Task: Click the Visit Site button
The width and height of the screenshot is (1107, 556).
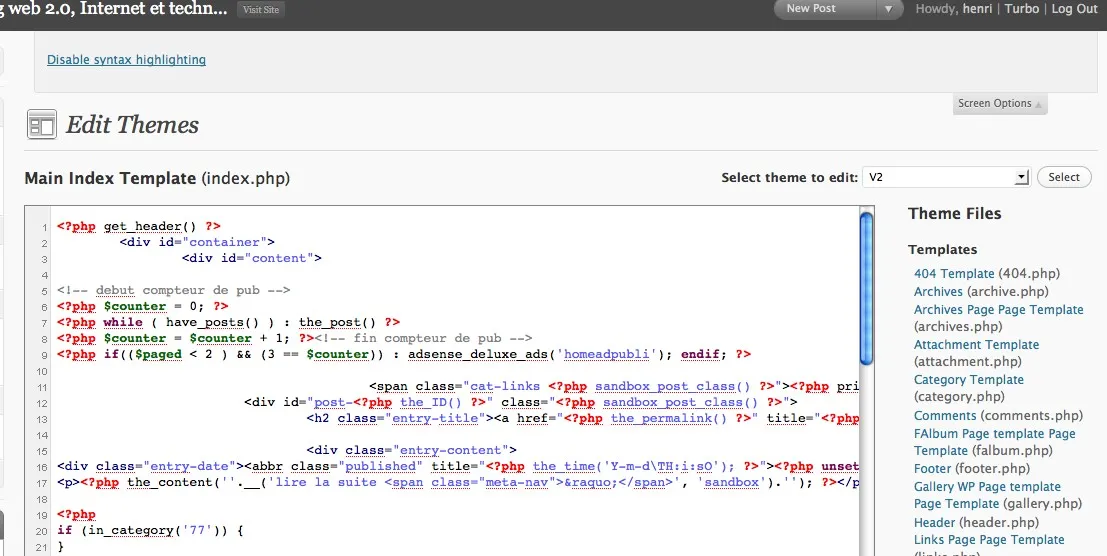Action: [261, 10]
